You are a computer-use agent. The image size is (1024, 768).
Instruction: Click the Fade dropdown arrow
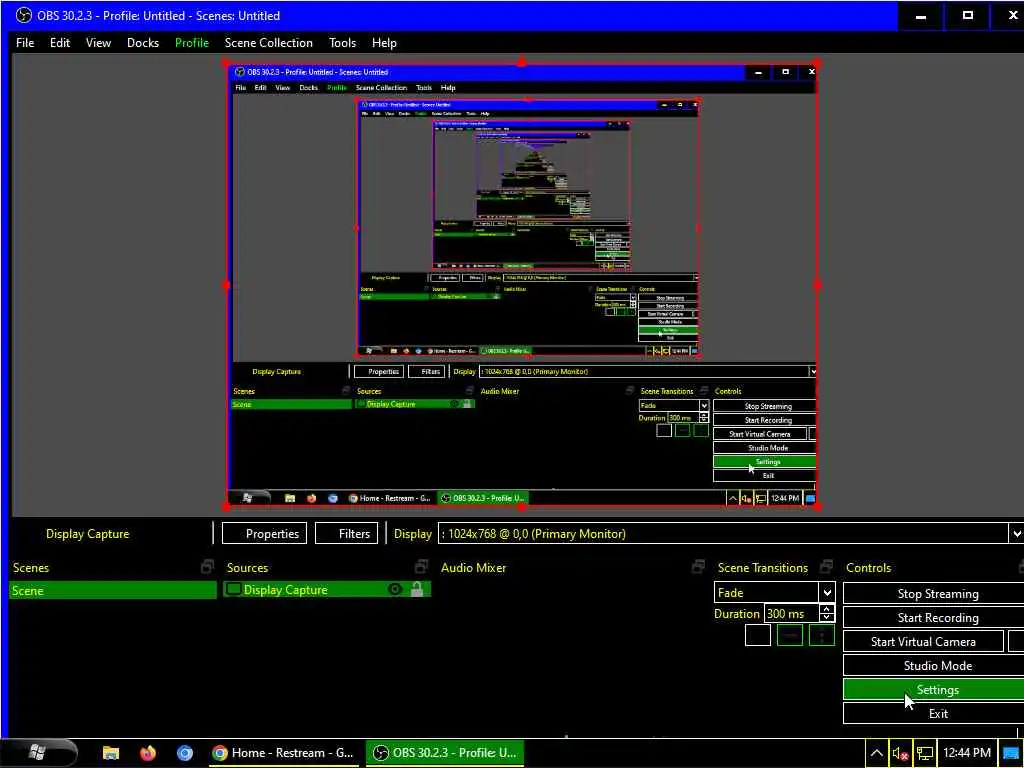tap(827, 592)
